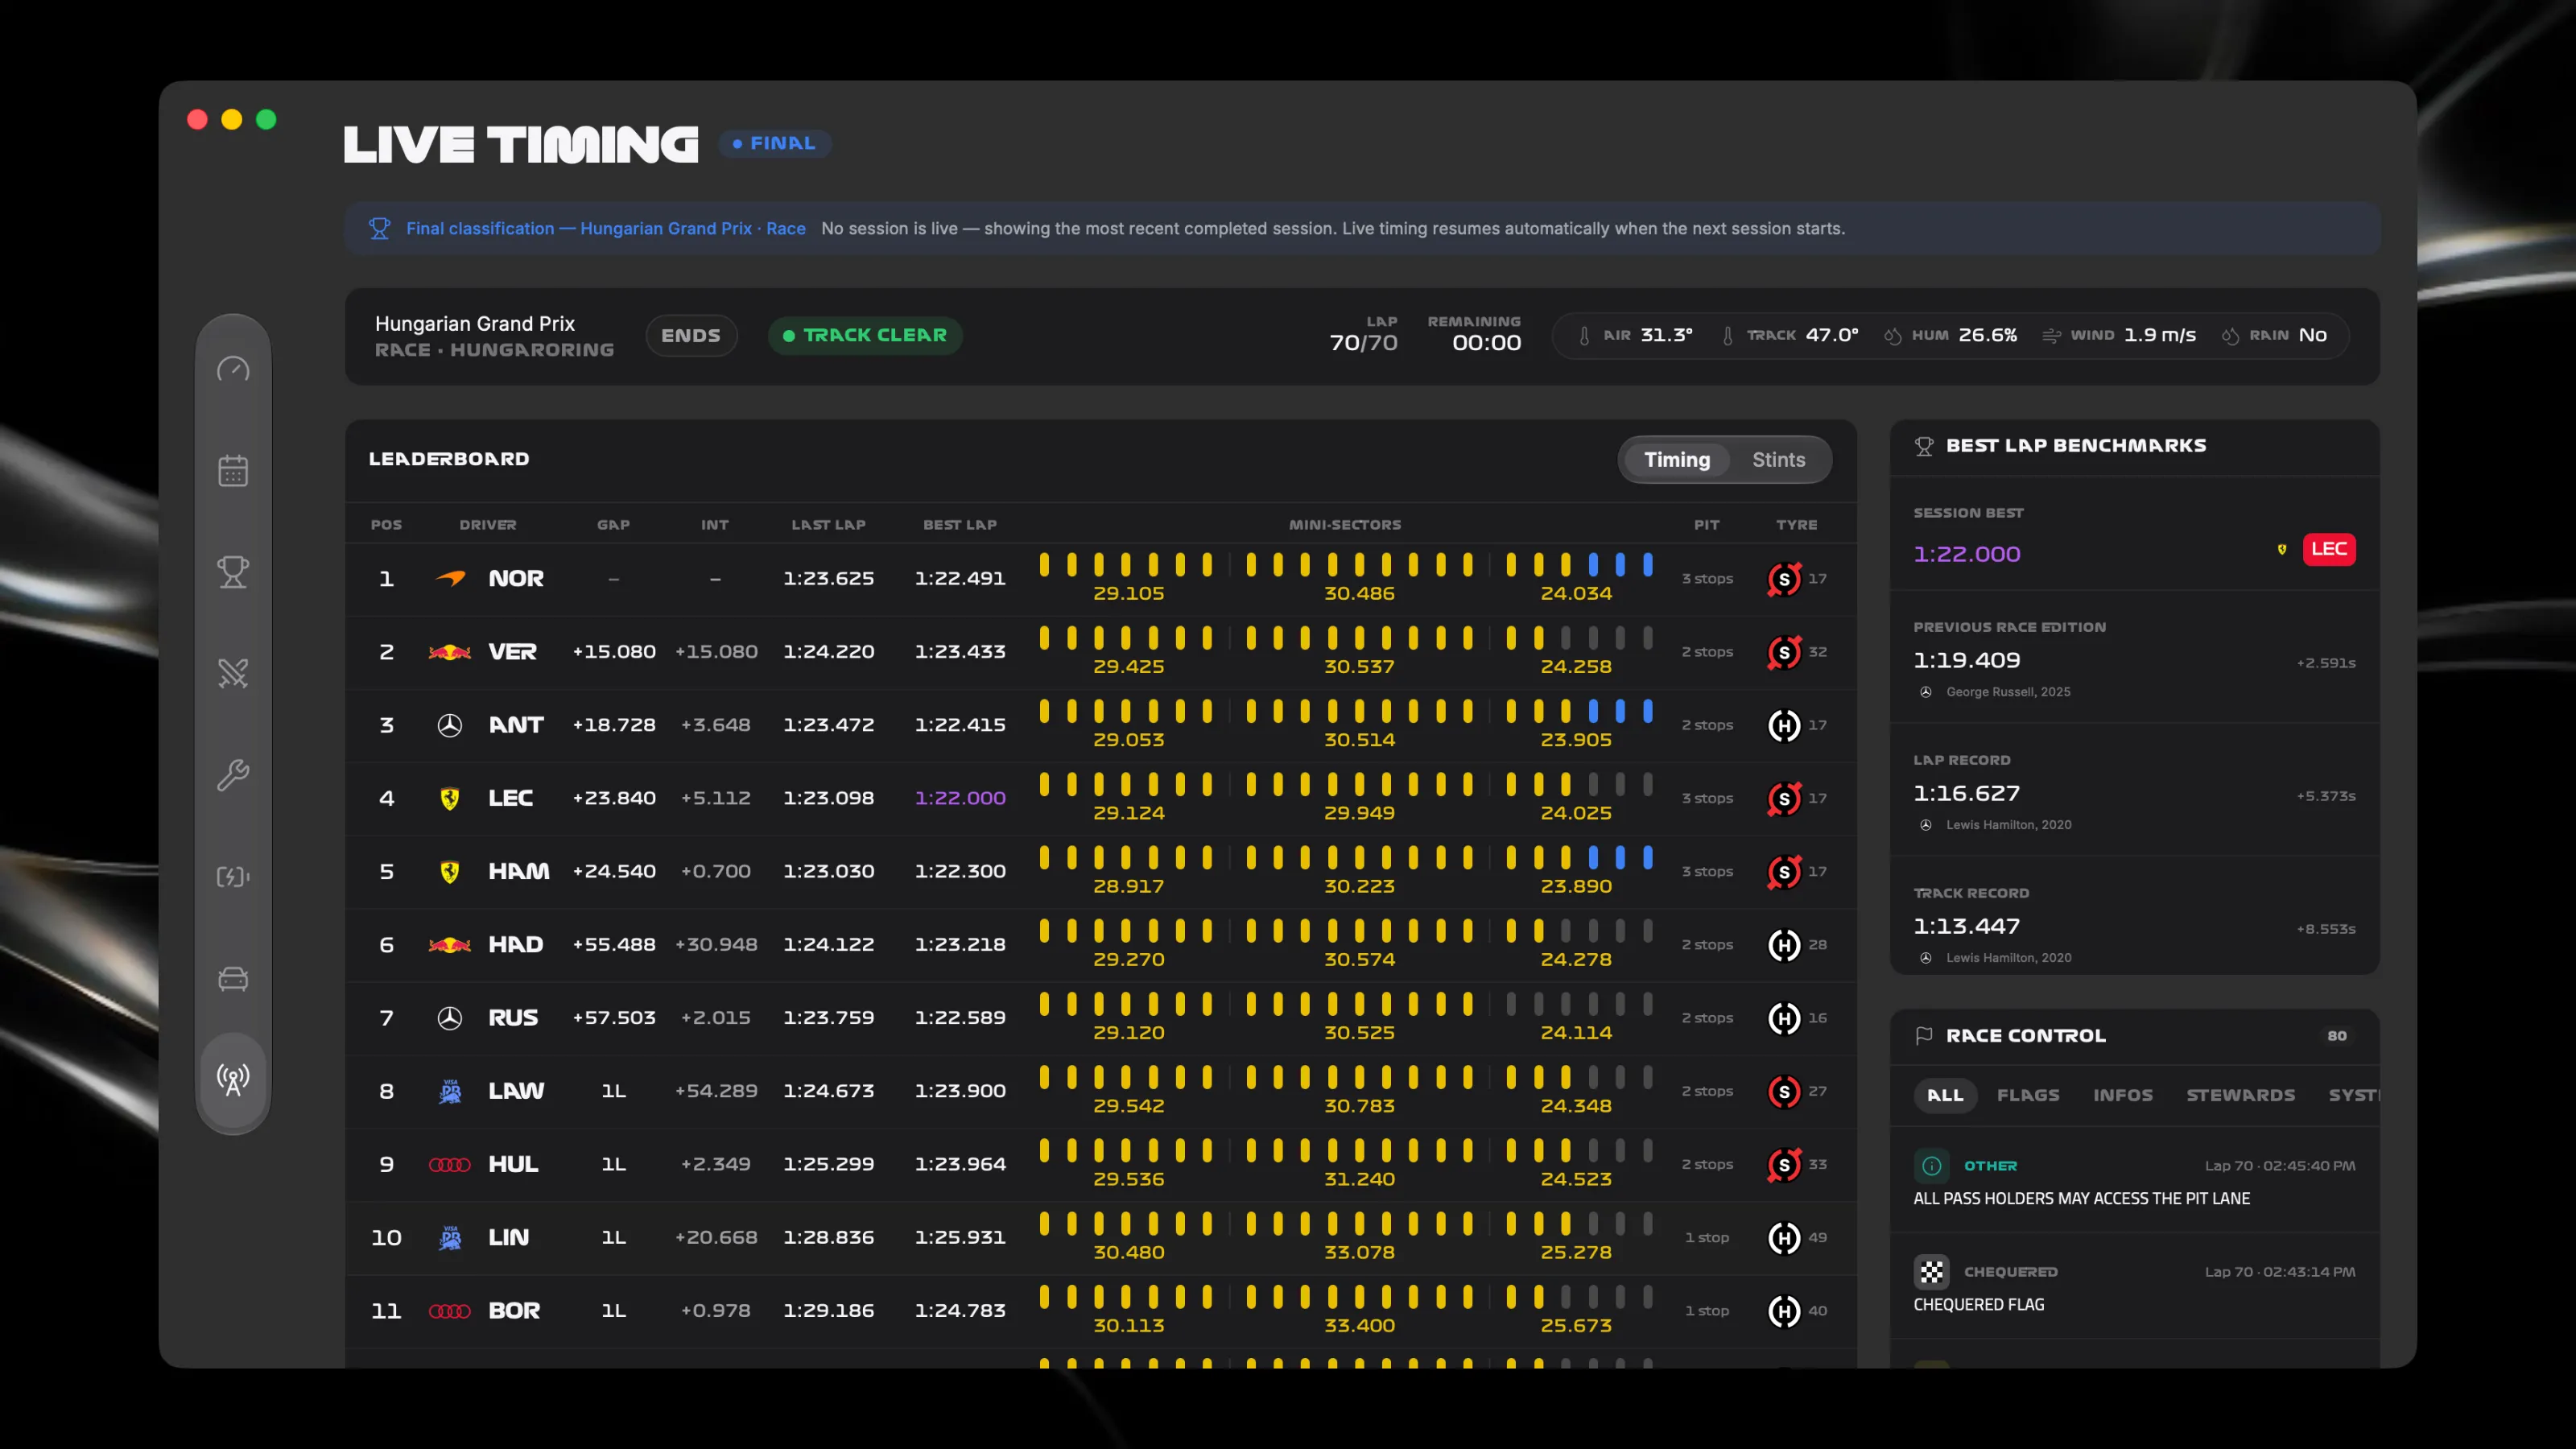Click the Red Bull logo in the HAD row

point(450,945)
